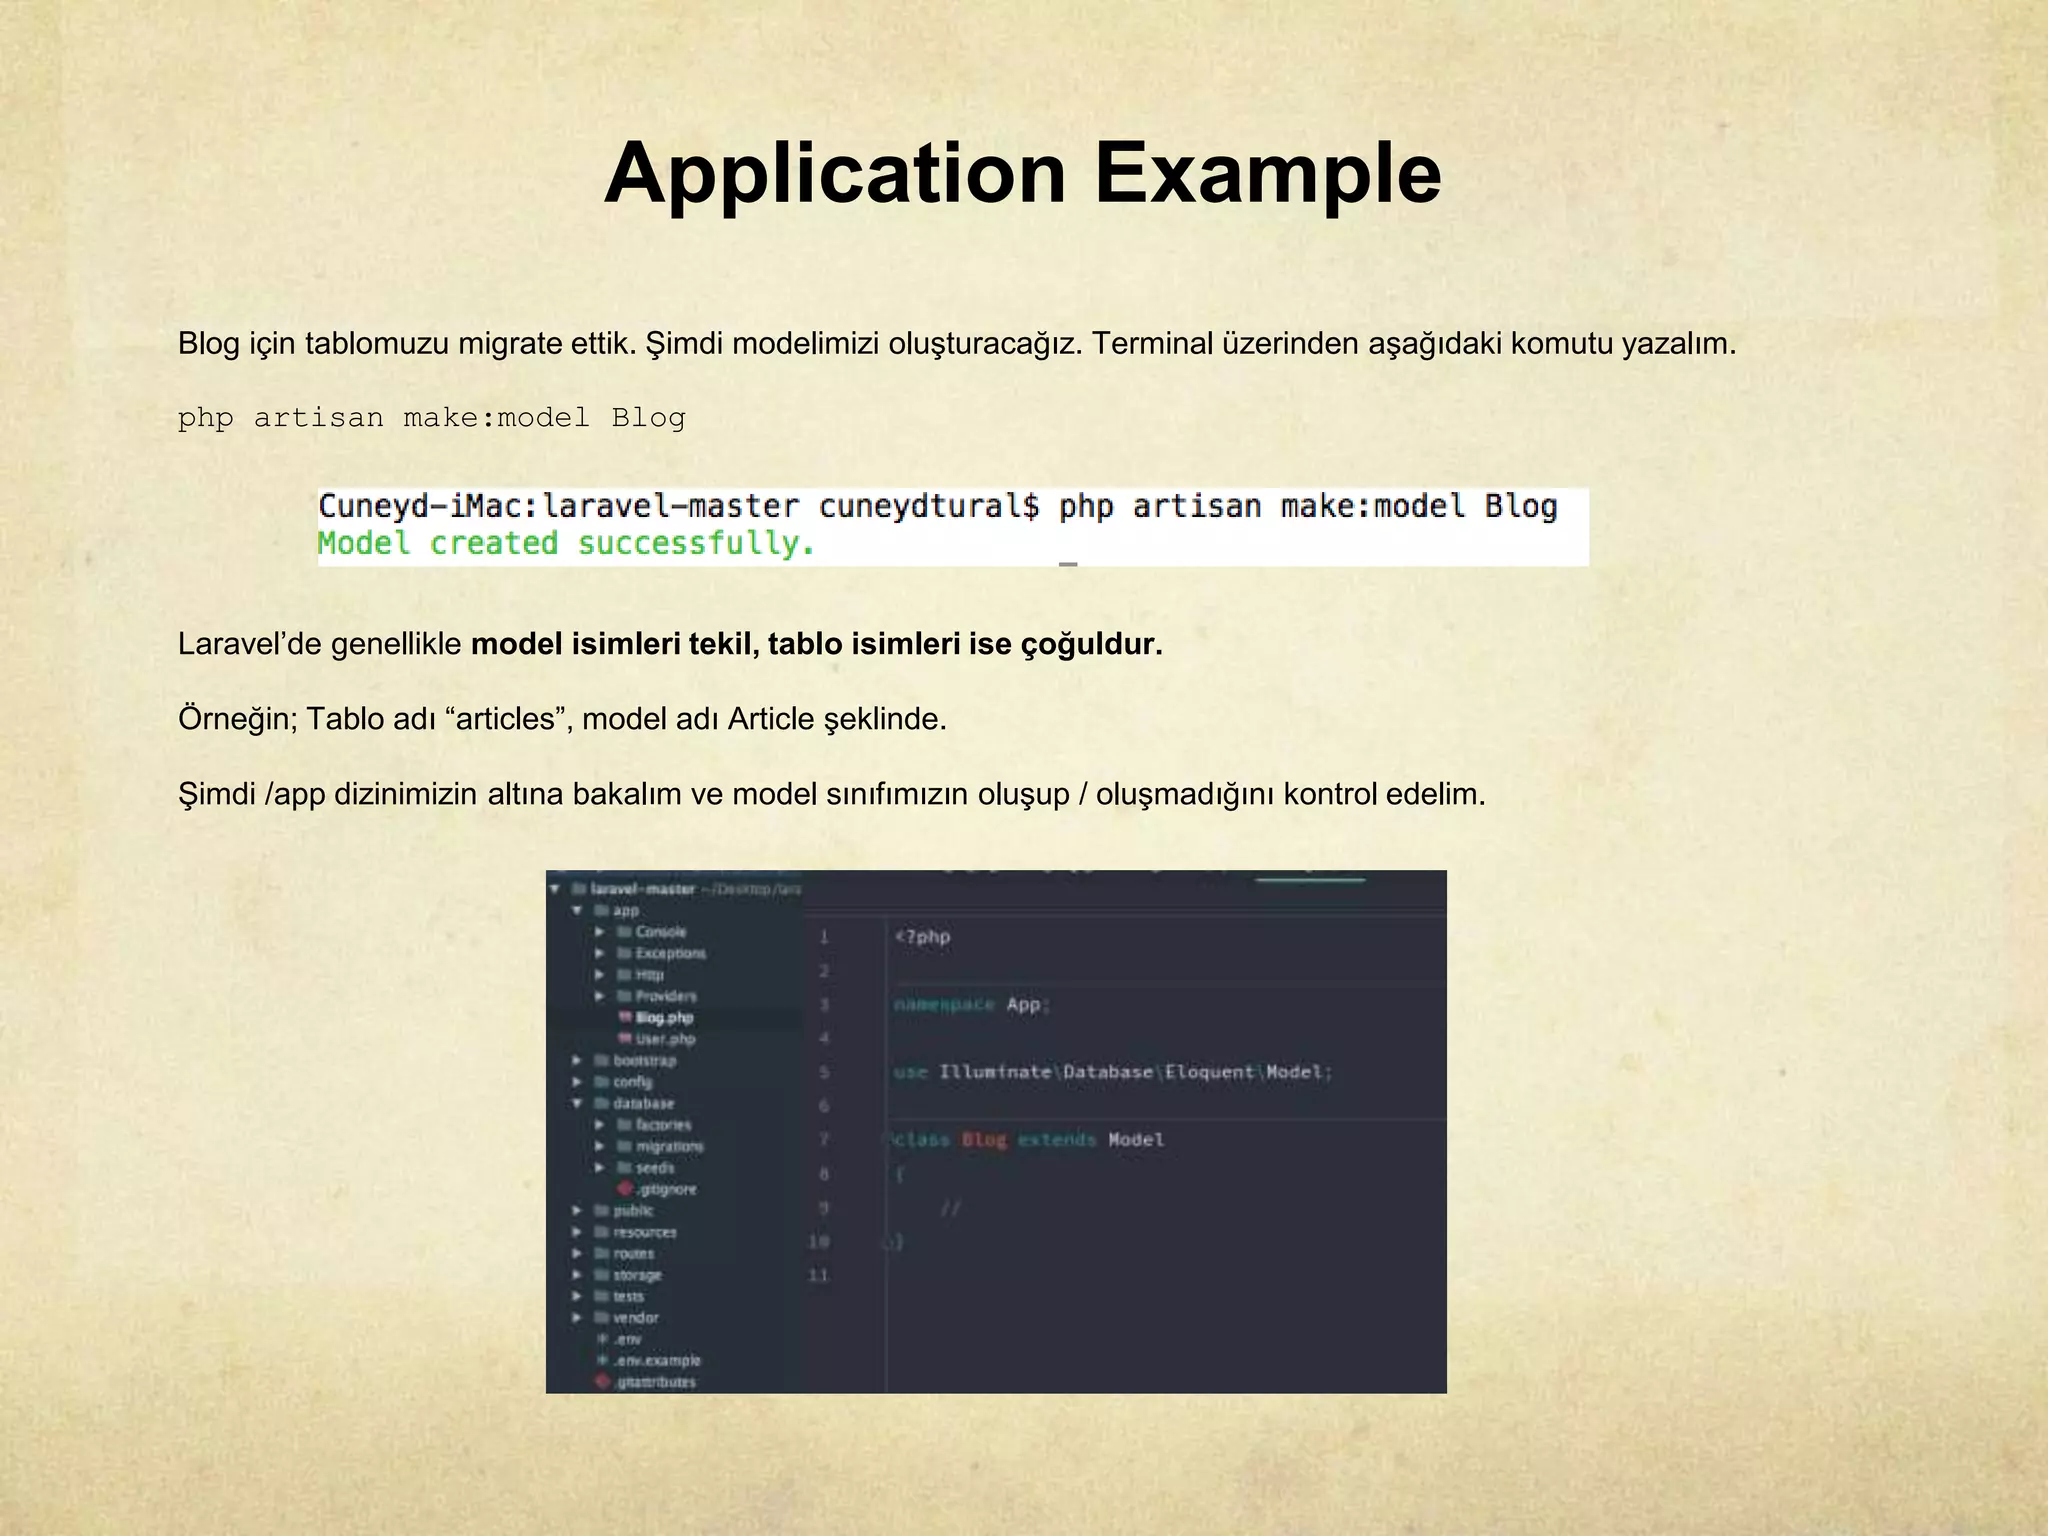Click the bootstrap folder icon

coord(601,1060)
